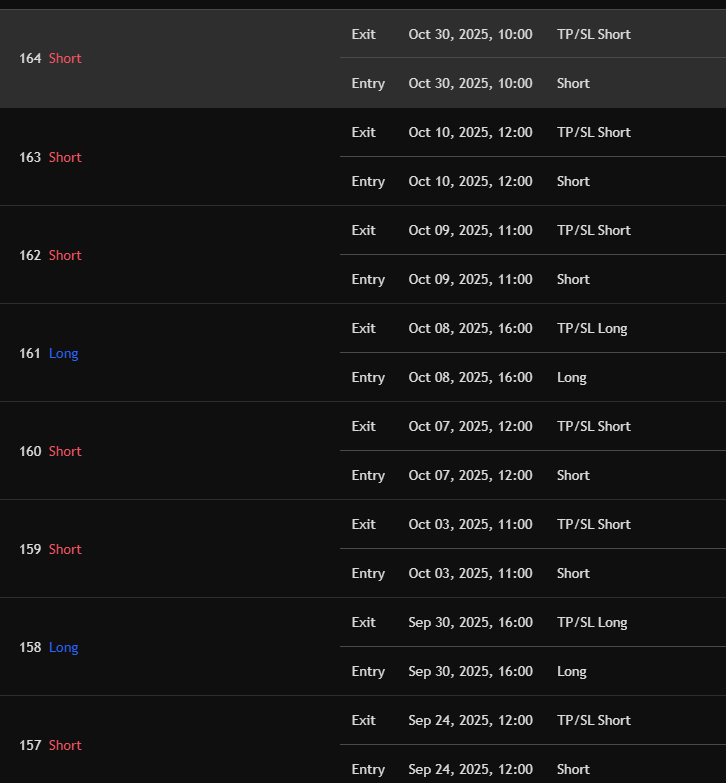Select trade number 160
Image resolution: width=726 pixels, height=783 pixels.
[x=30, y=451]
